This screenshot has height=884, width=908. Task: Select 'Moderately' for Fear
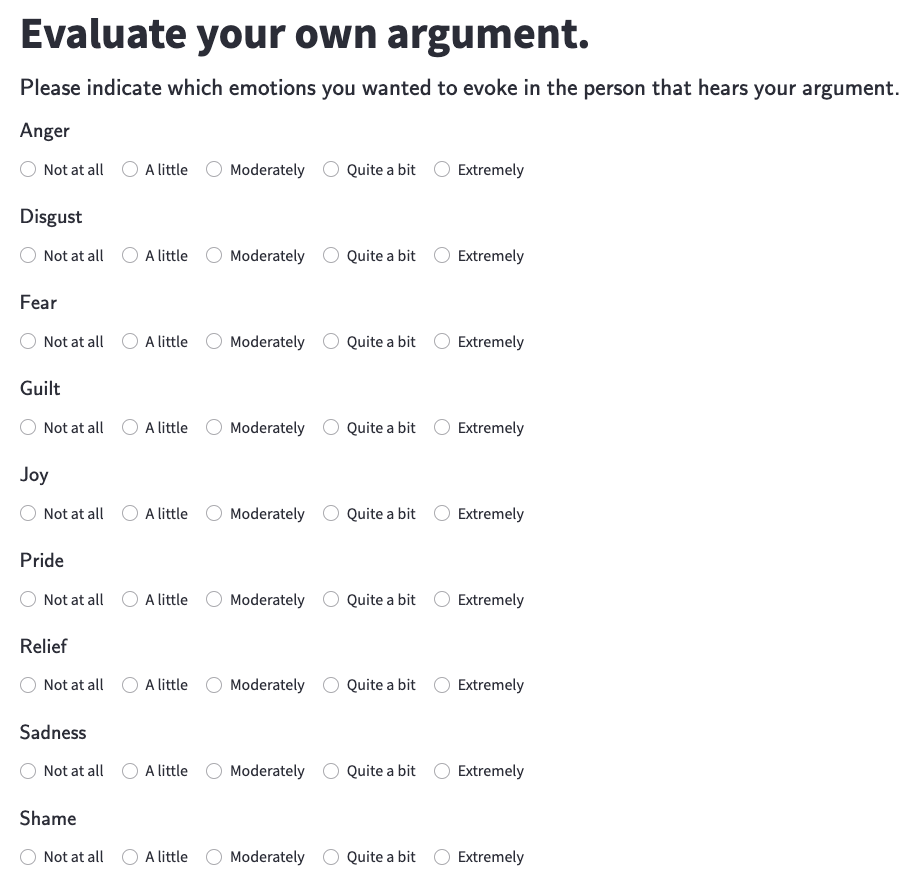click(x=214, y=342)
